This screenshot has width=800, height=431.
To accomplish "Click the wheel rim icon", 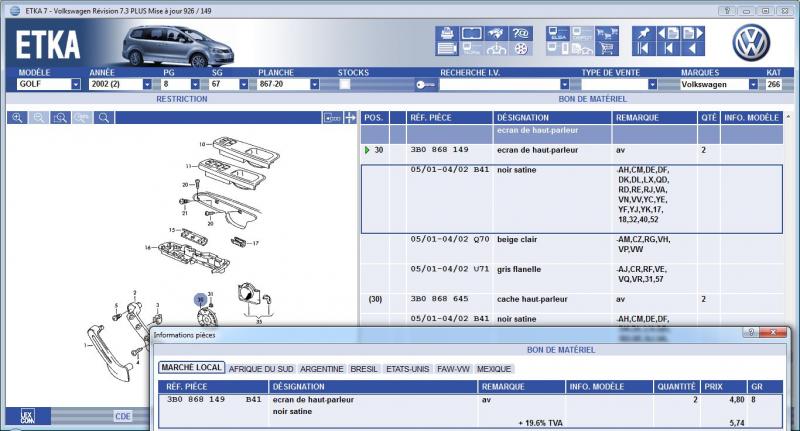I will click(x=520, y=48).
